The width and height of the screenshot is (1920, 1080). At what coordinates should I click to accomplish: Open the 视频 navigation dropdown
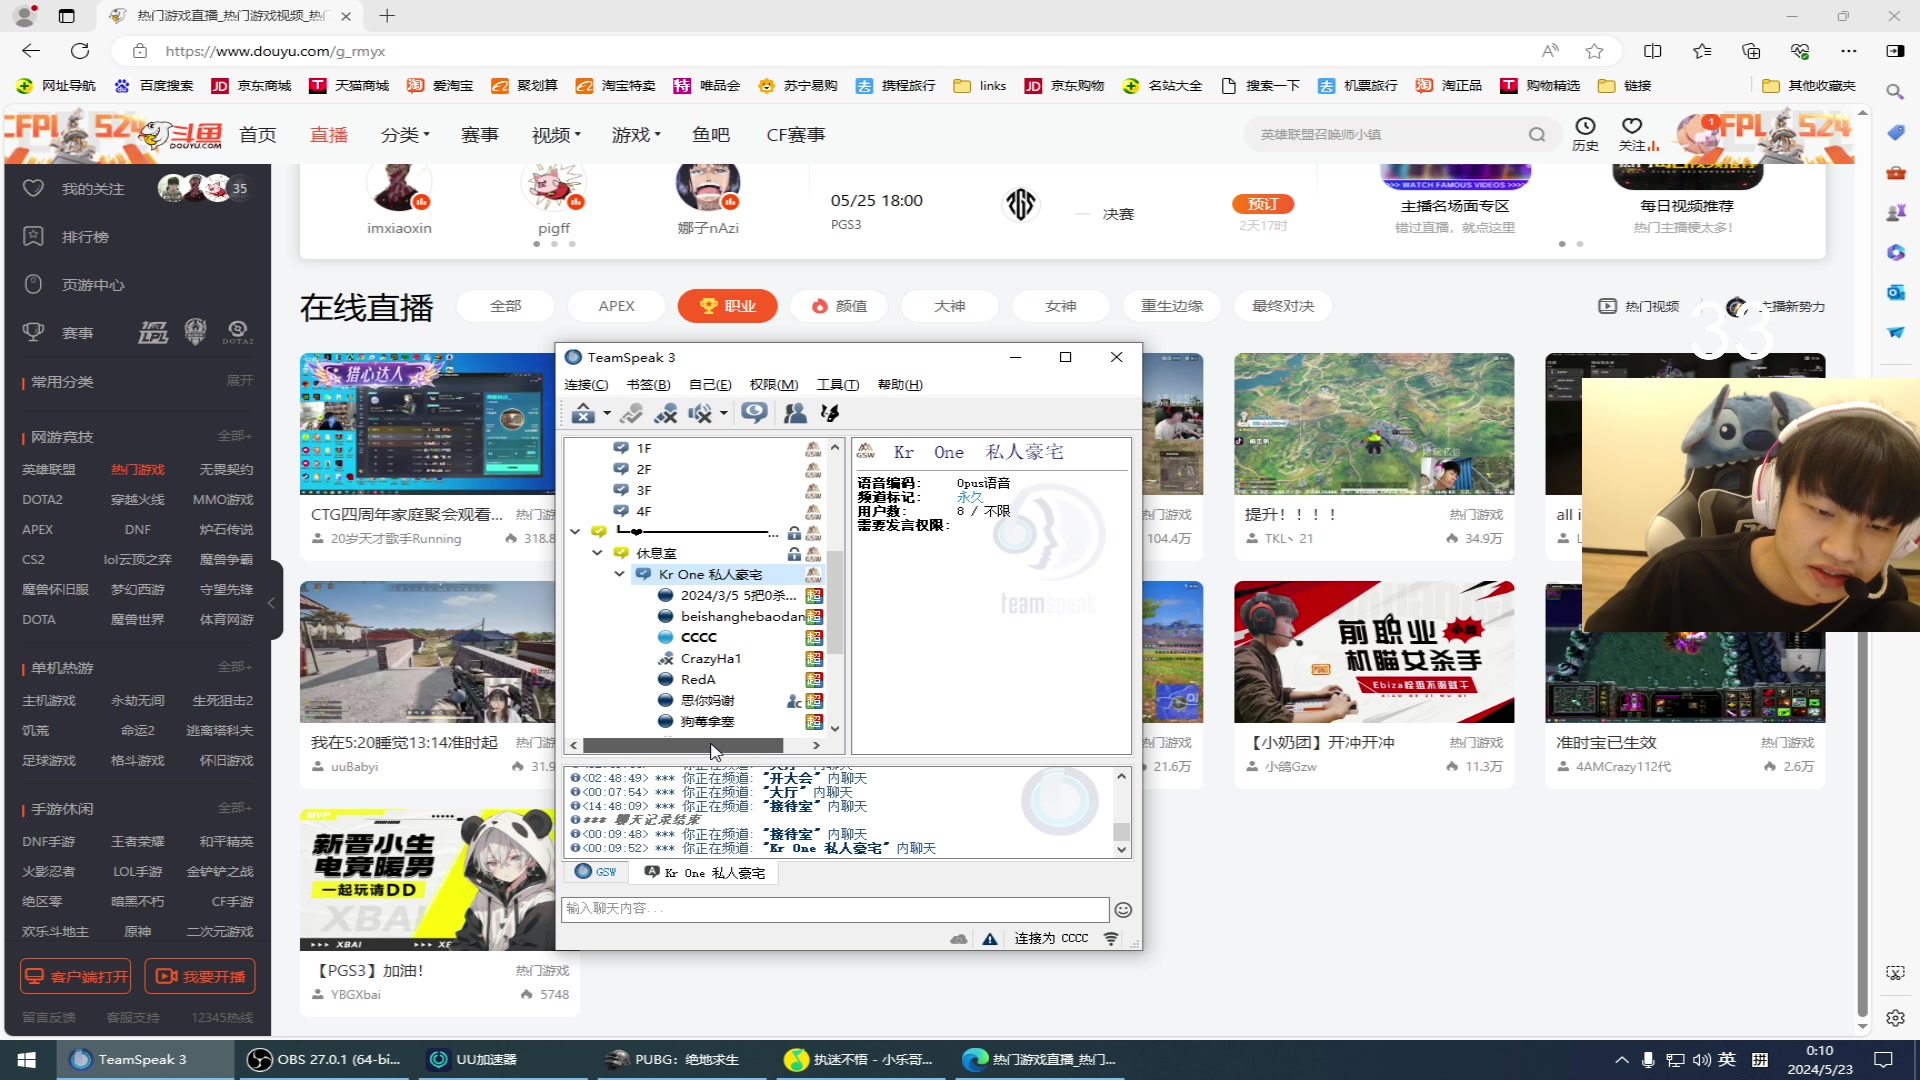pyautogui.click(x=556, y=134)
